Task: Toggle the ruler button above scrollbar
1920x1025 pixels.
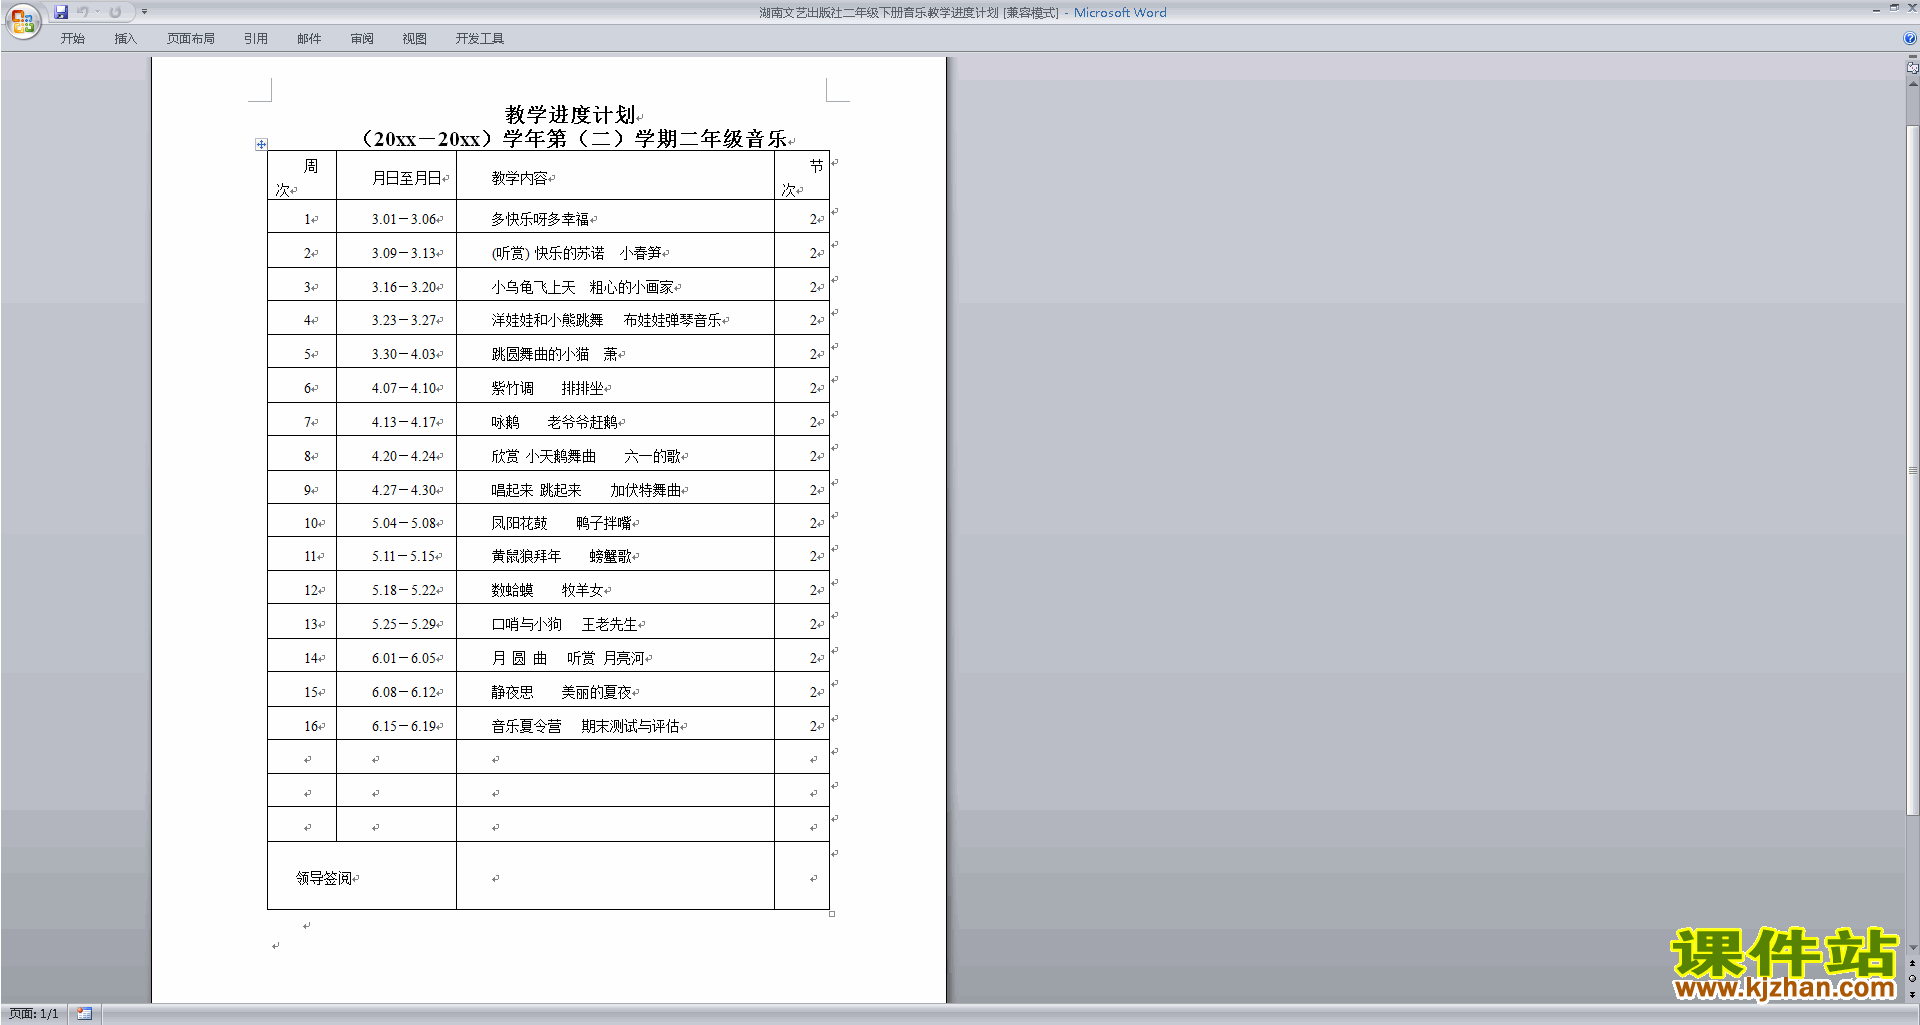Action: [x=1912, y=68]
